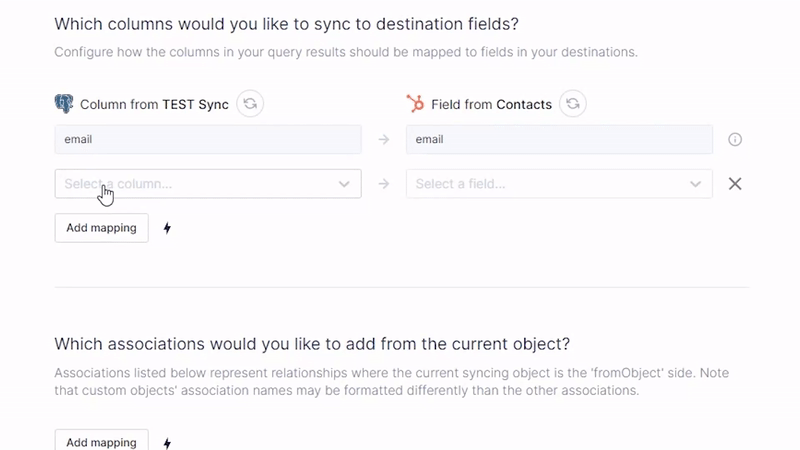Click lightning bolt beside column Add mapping
This screenshot has height=450, width=800.
167,228
